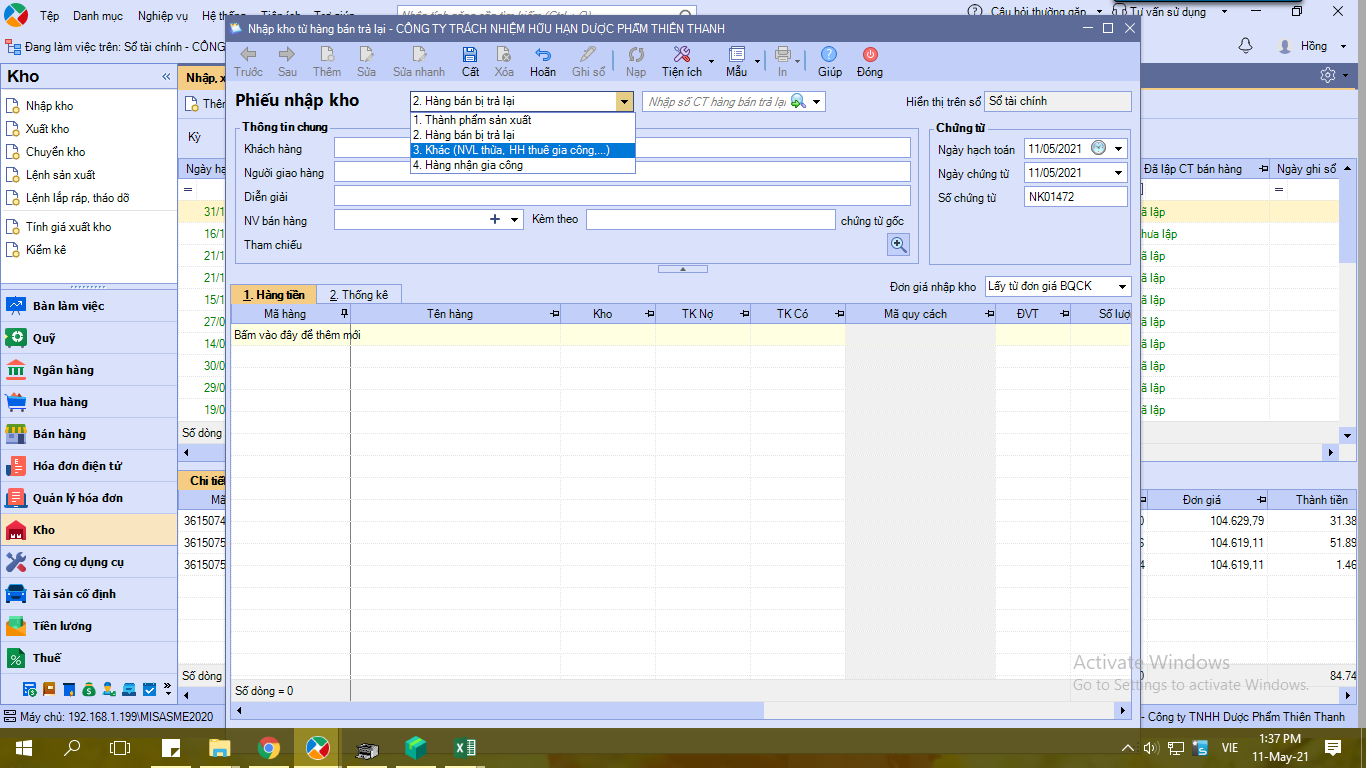
Task: Open the Tệp menu
Action: pyautogui.click(x=49, y=16)
